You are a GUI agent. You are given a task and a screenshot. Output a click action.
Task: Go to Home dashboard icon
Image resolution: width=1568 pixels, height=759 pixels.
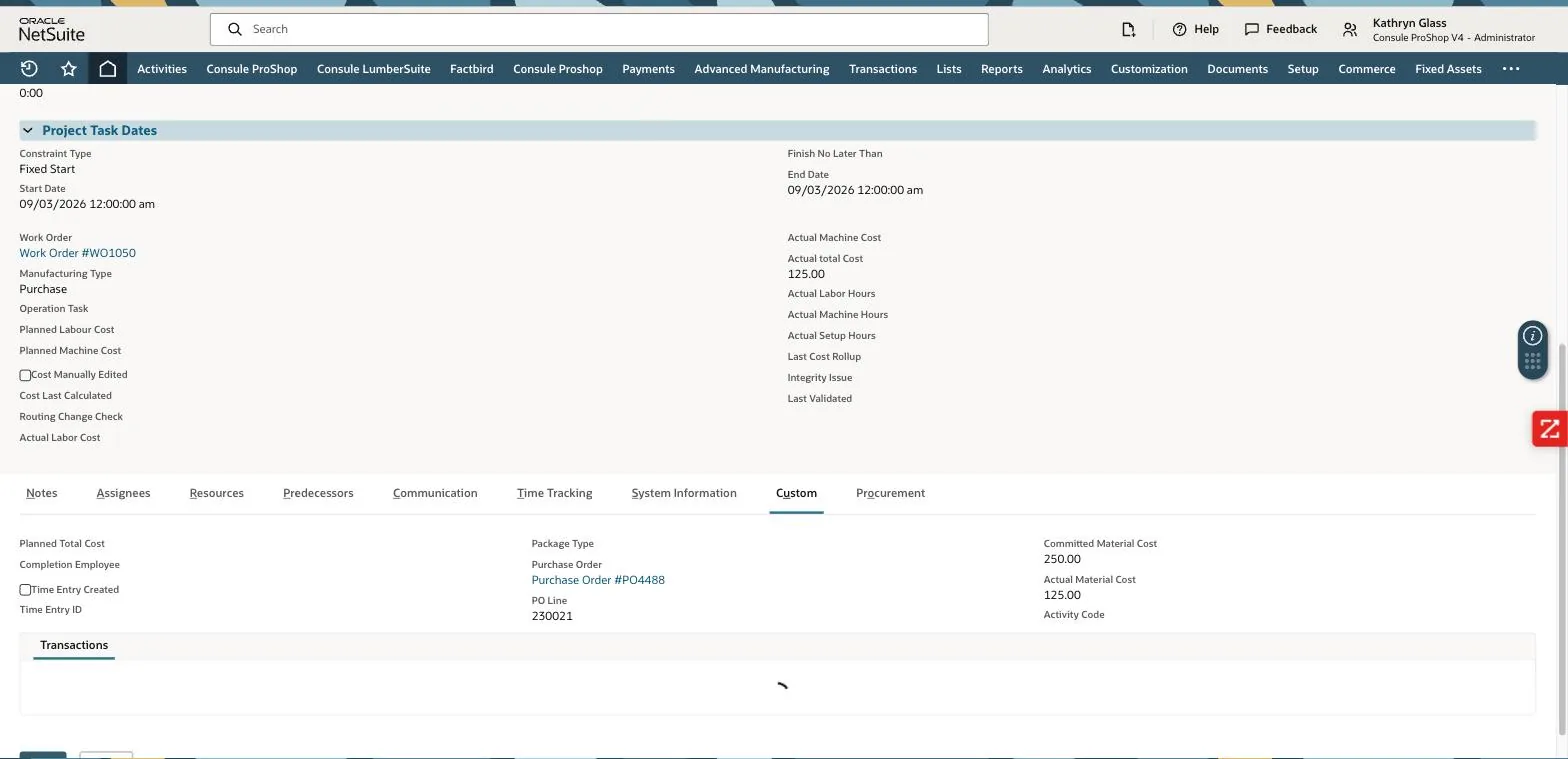107,69
